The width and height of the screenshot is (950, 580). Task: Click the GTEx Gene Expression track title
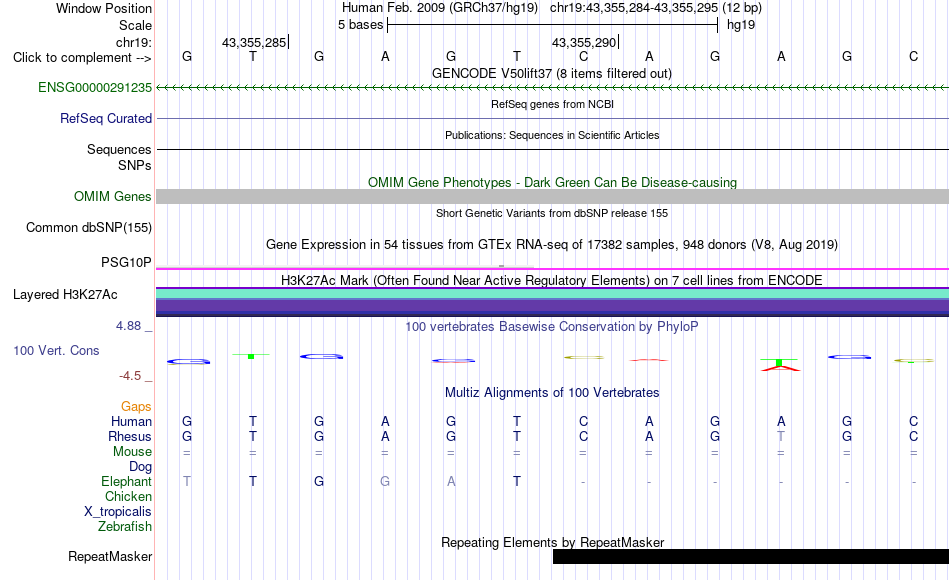552,245
